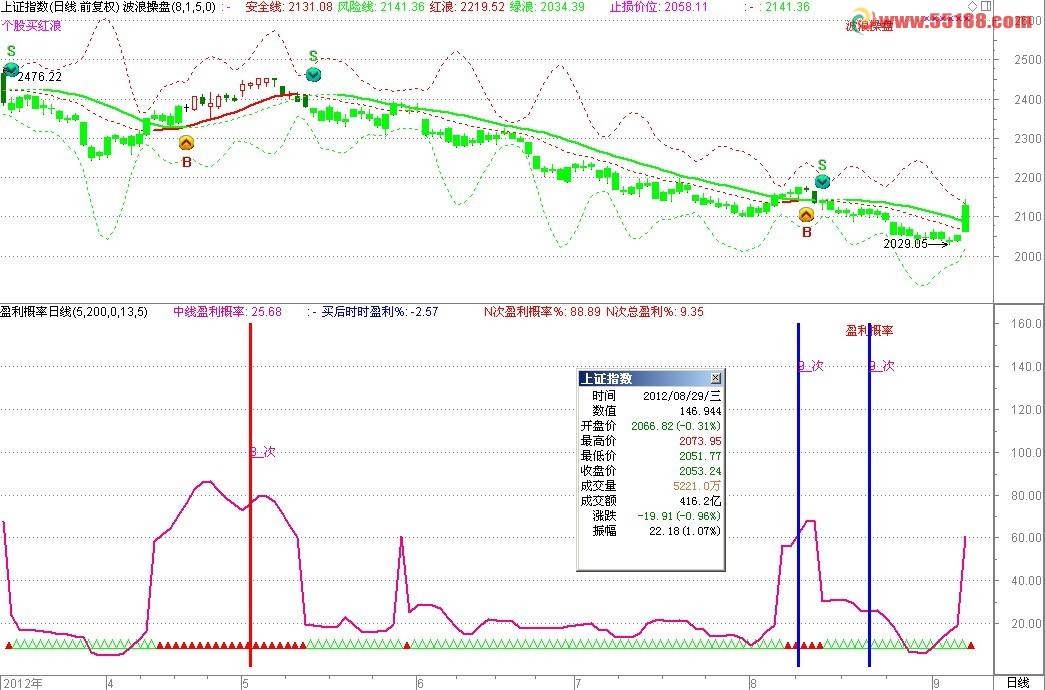This screenshot has width=1045, height=690.
Task: Click the 安全线: 2131.08 value
Action: coord(289,7)
